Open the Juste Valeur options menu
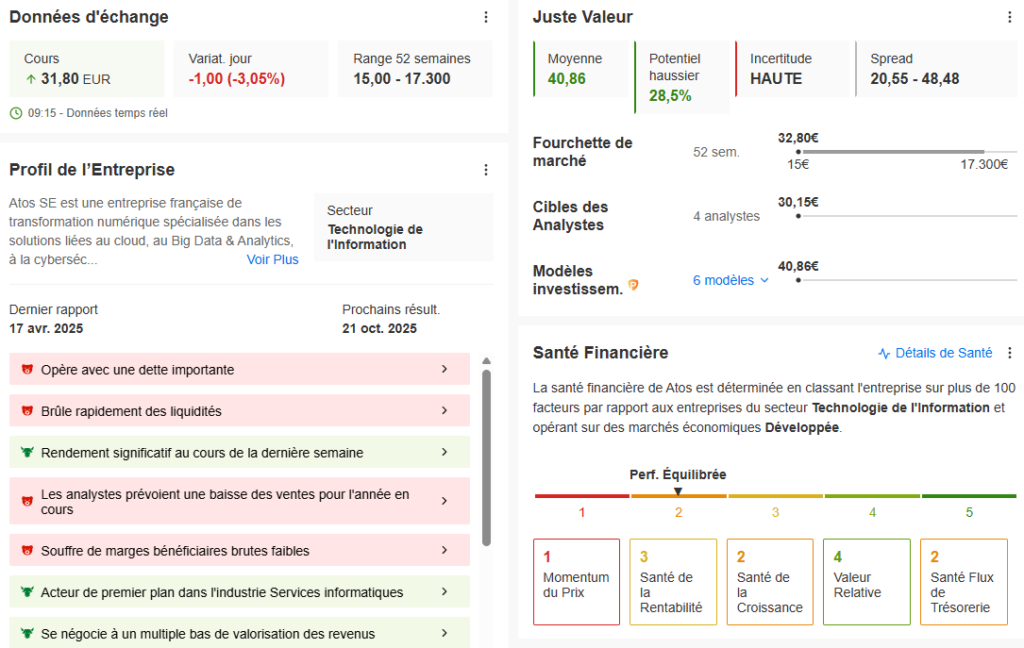Image resolution: width=1024 pixels, height=648 pixels. click(1009, 17)
